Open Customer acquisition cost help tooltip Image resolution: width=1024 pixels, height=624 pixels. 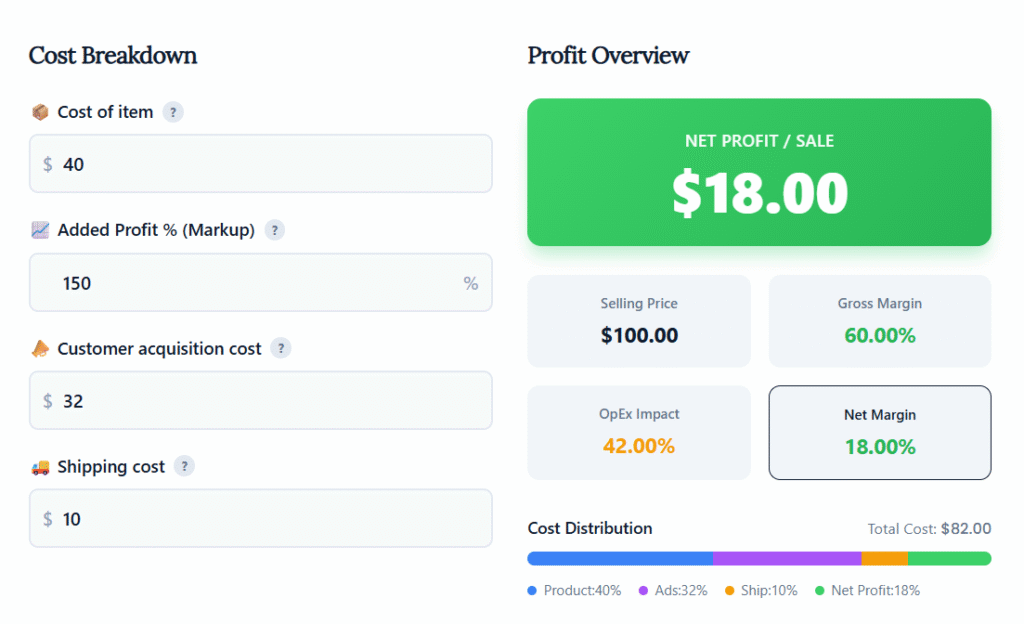[x=282, y=348]
